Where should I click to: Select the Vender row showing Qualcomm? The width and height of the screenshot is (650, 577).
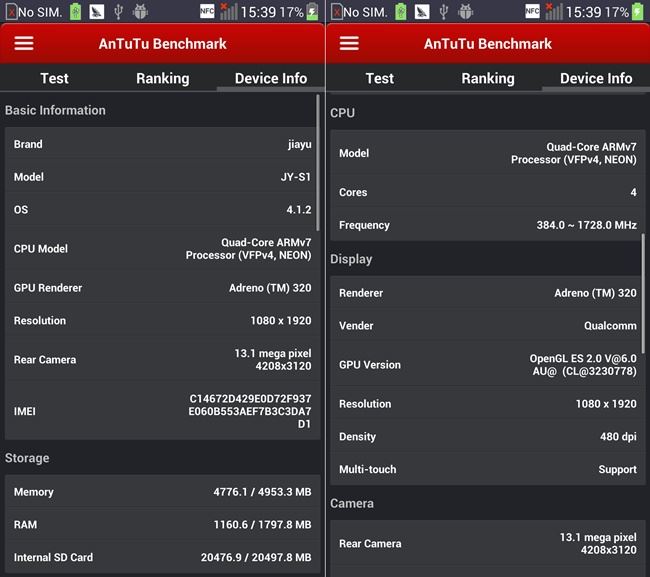point(488,326)
